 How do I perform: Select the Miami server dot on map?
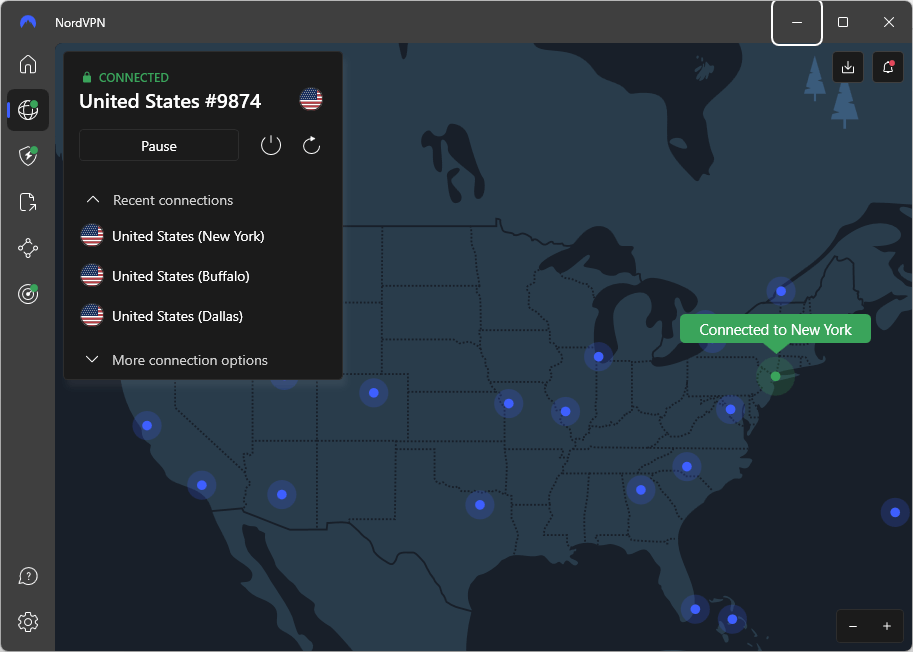pyautogui.click(x=695, y=610)
